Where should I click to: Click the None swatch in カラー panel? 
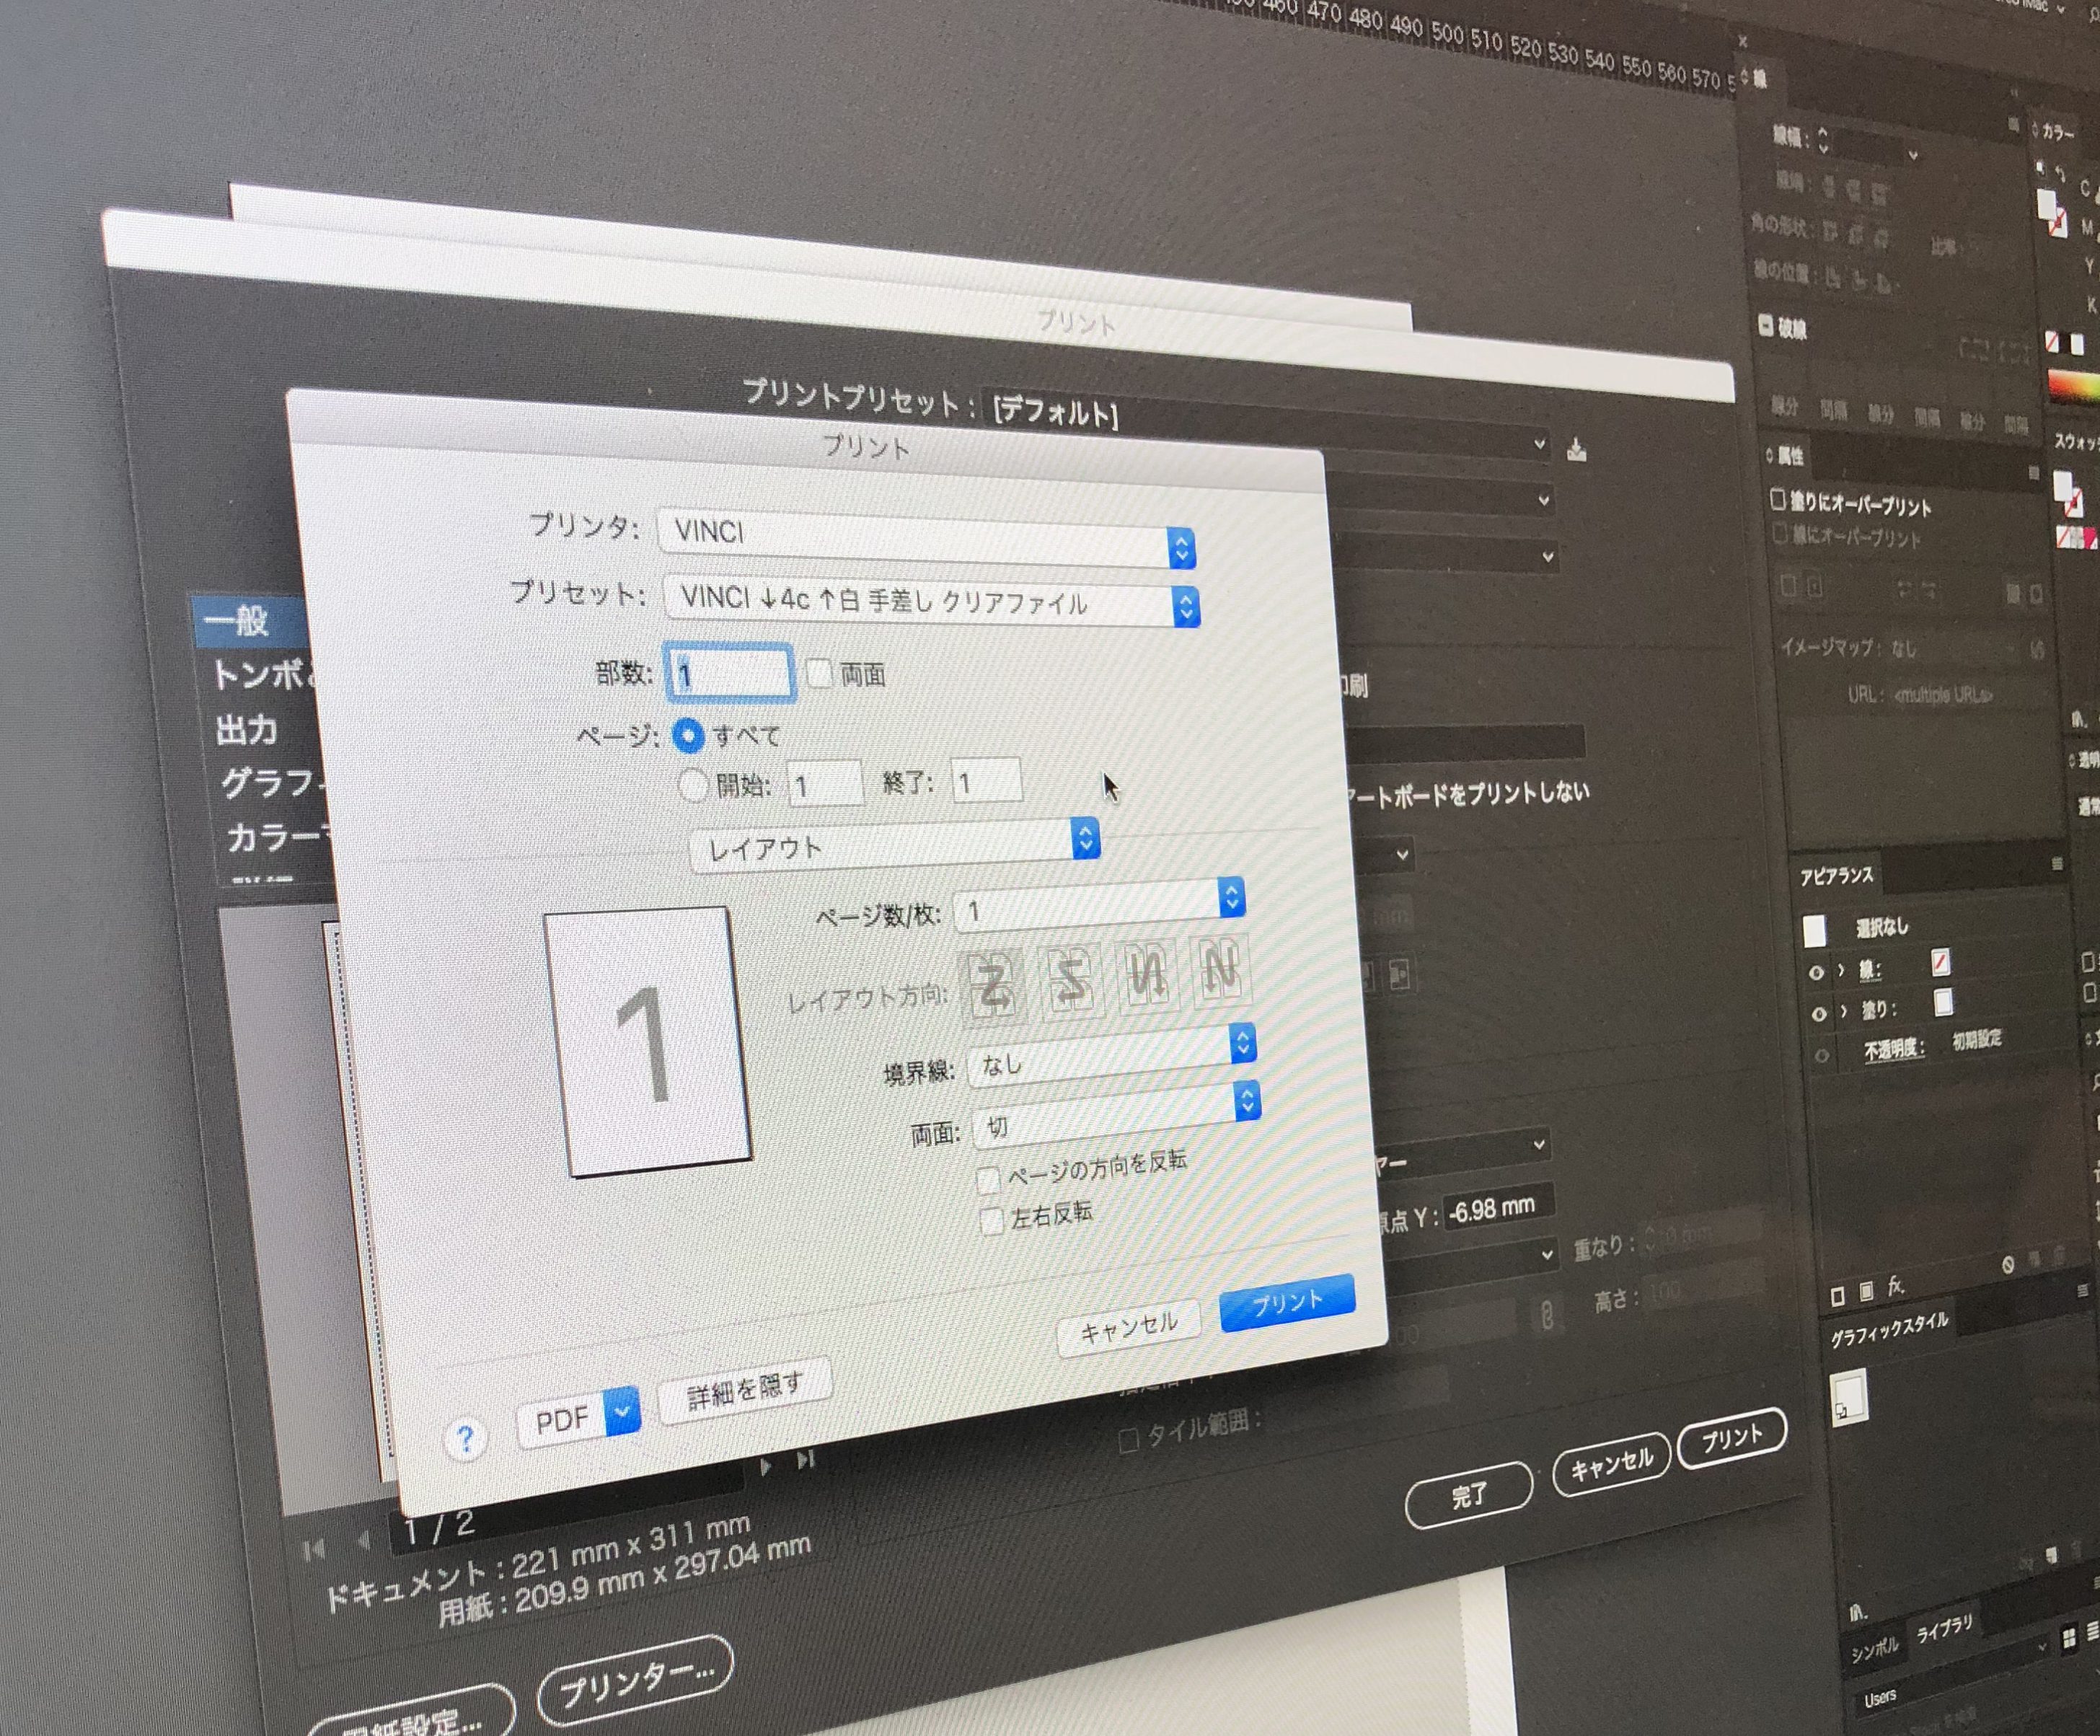(x=2053, y=342)
